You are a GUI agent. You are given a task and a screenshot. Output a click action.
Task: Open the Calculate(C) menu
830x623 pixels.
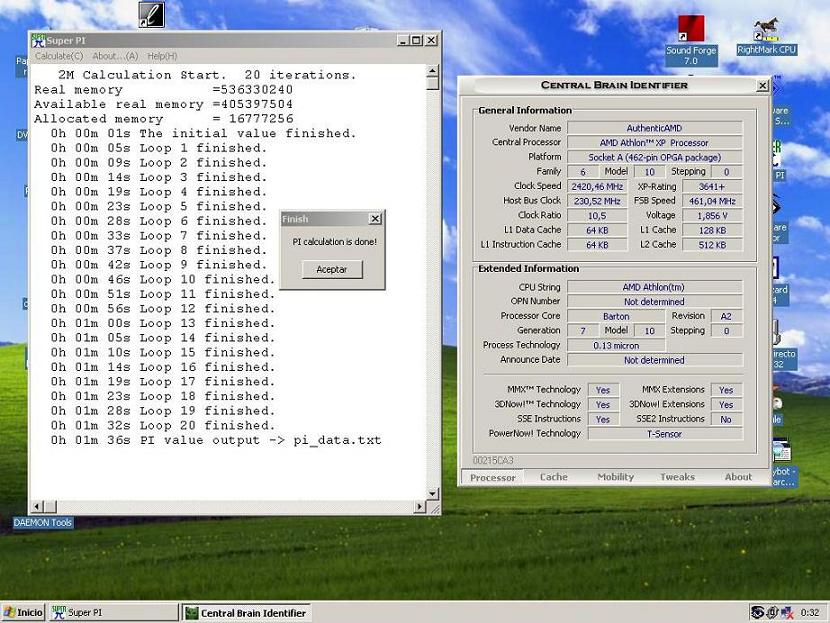(x=60, y=56)
